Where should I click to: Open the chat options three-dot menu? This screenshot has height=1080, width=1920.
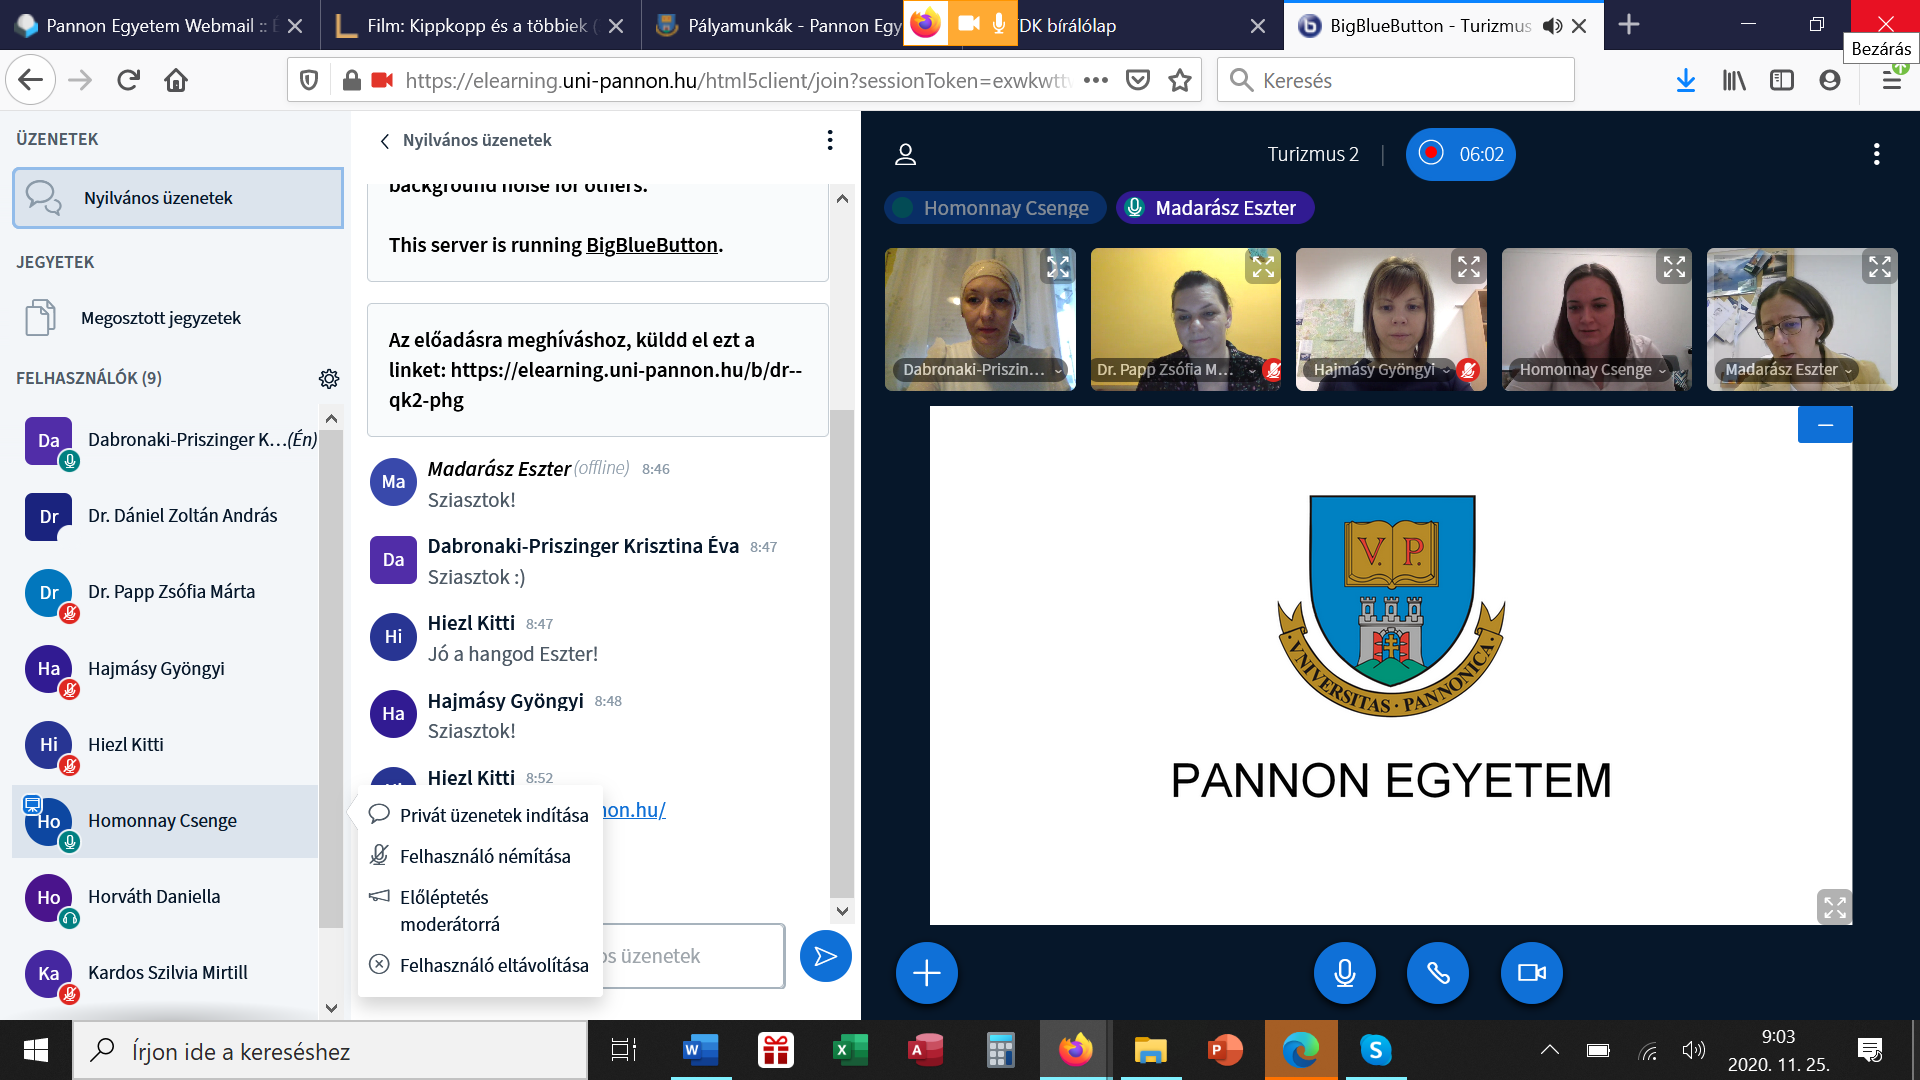829,140
